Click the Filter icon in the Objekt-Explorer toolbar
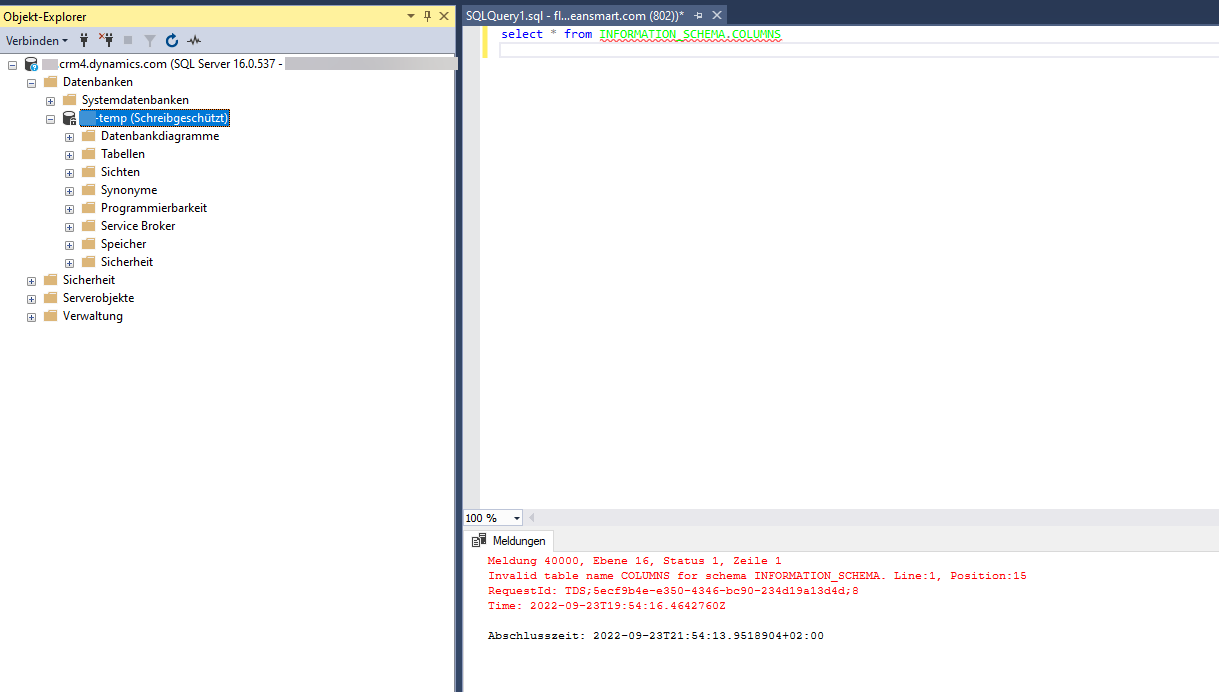Viewport: 1219px width, 692px height. point(150,40)
